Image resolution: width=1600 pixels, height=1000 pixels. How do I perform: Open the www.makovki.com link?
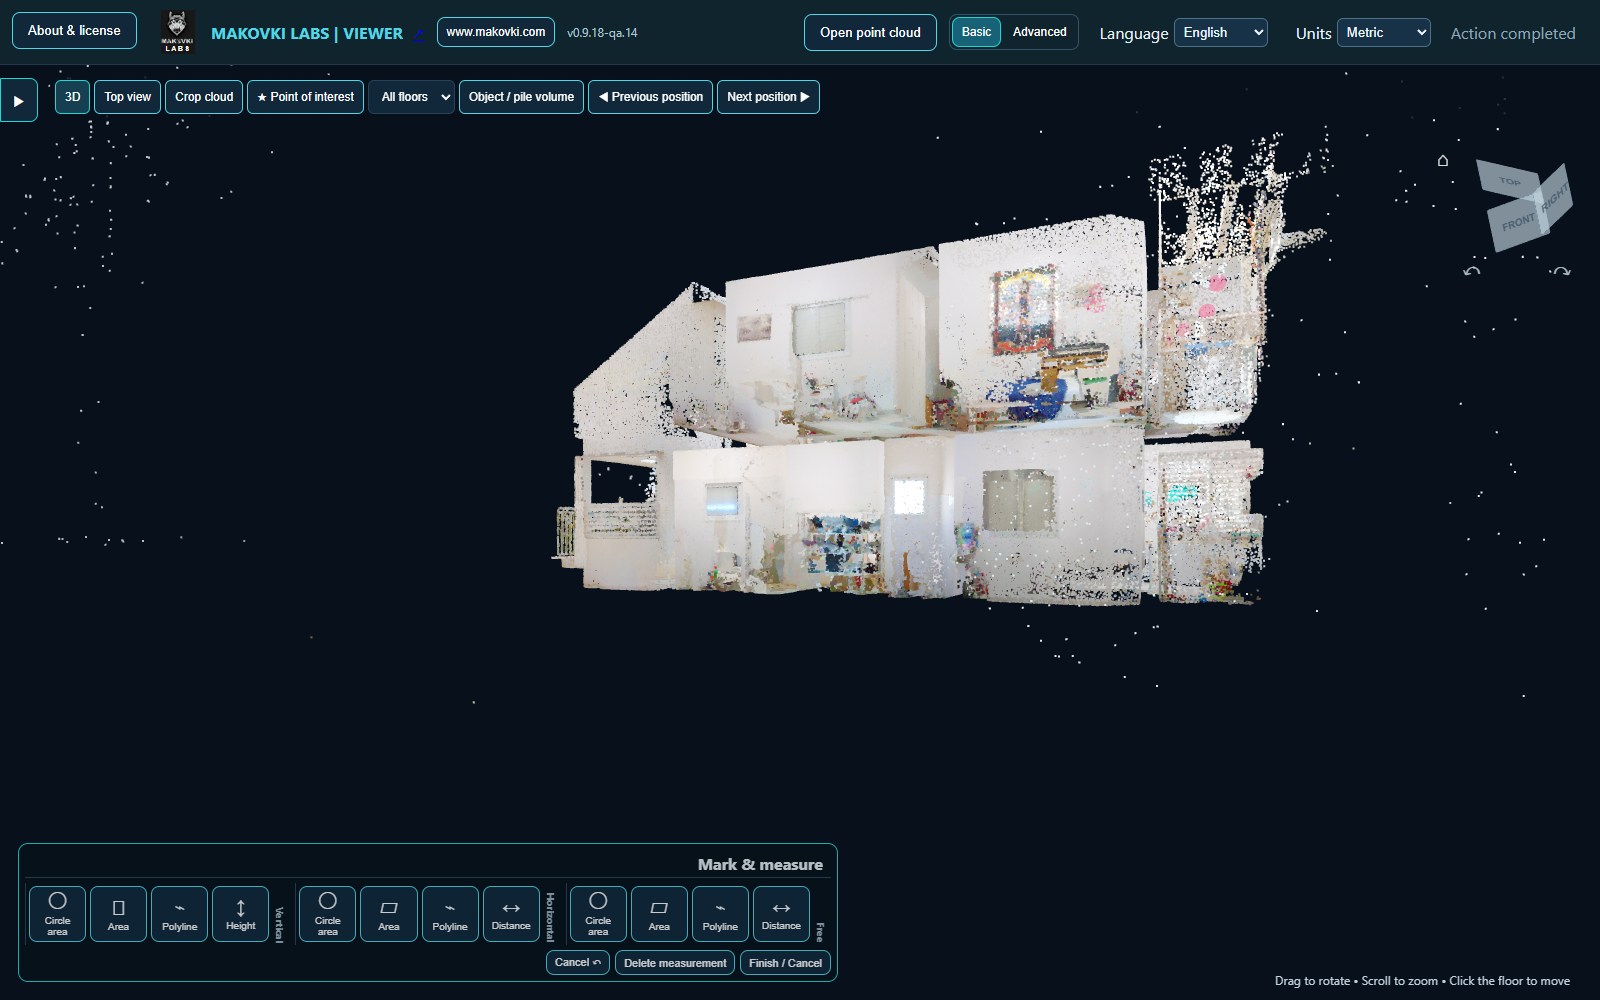(x=496, y=32)
